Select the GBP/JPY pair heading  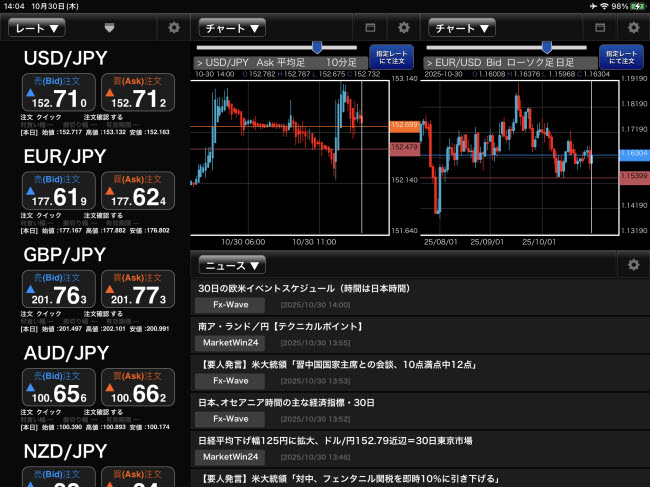[65, 255]
